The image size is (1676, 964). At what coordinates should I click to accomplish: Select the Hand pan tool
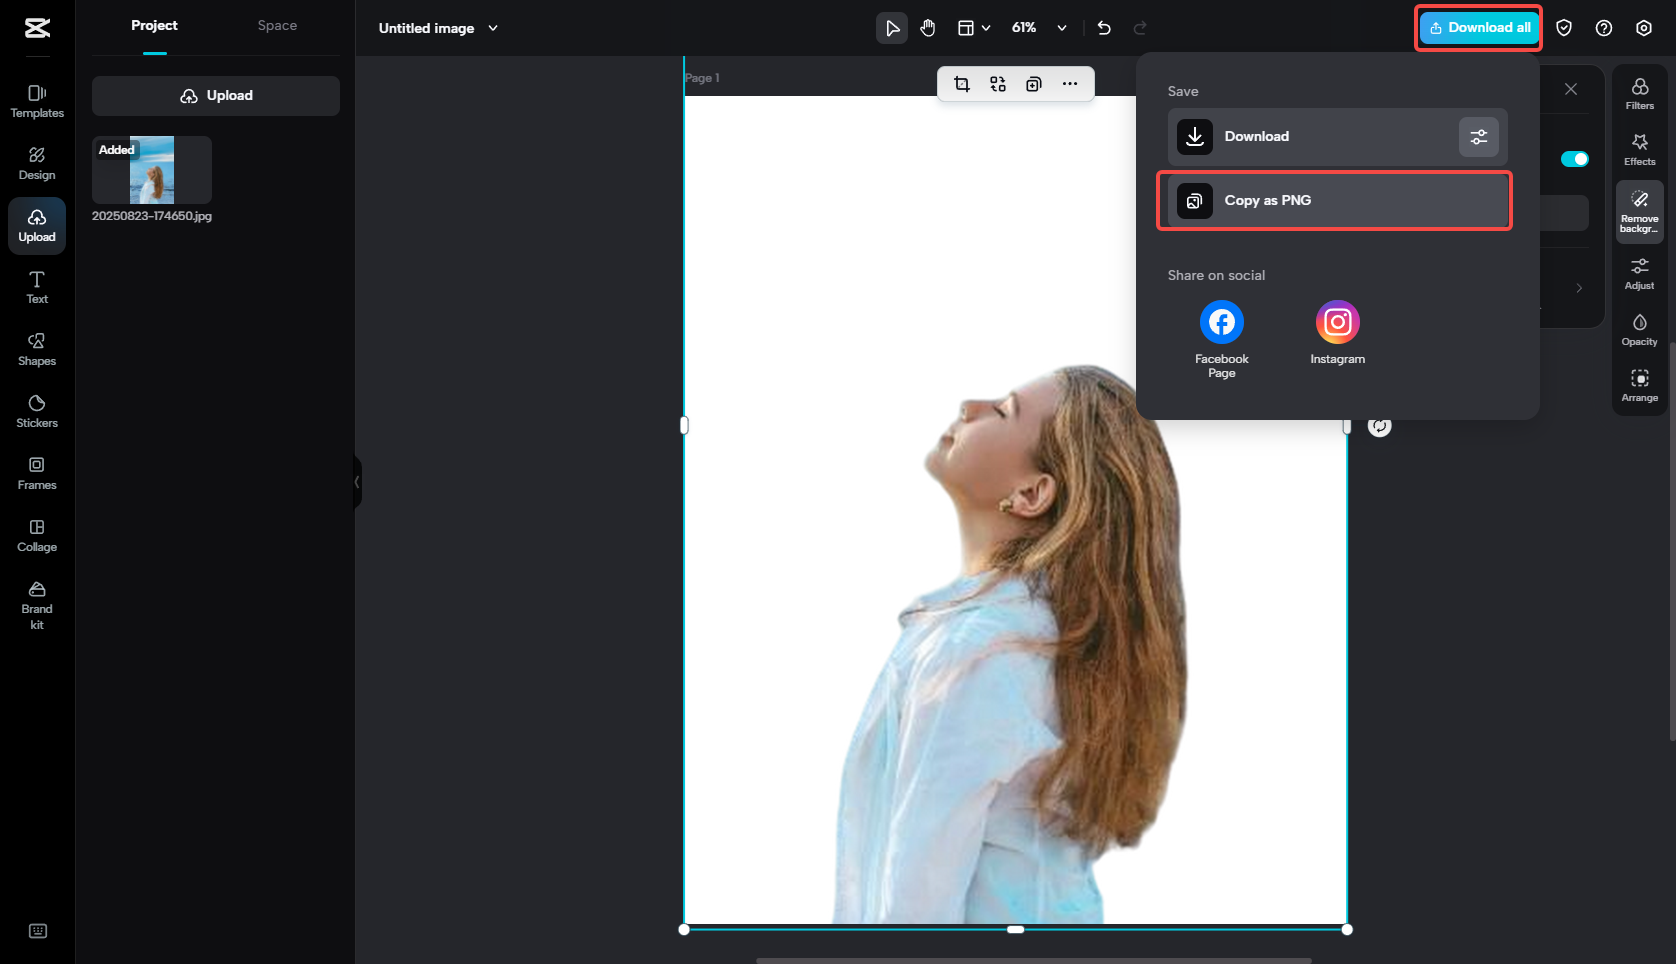(927, 28)
